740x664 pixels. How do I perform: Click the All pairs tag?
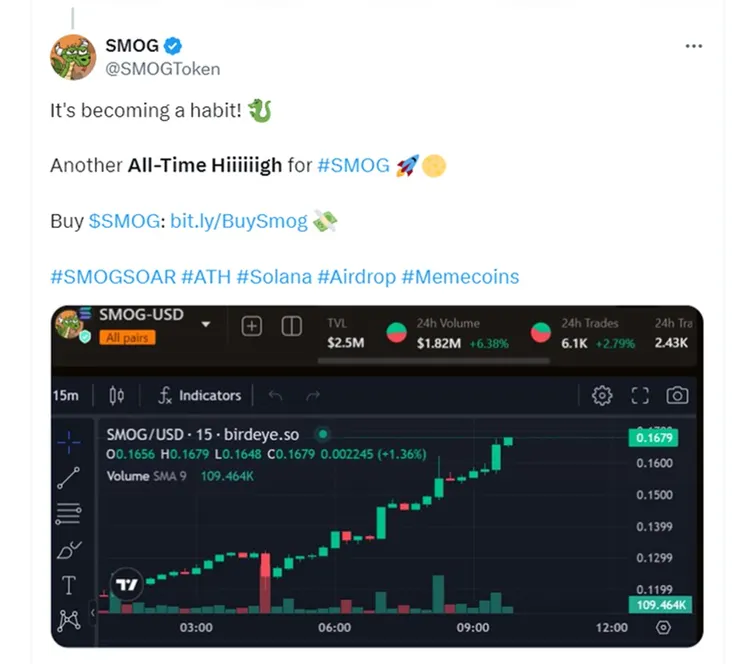point(127,338)
